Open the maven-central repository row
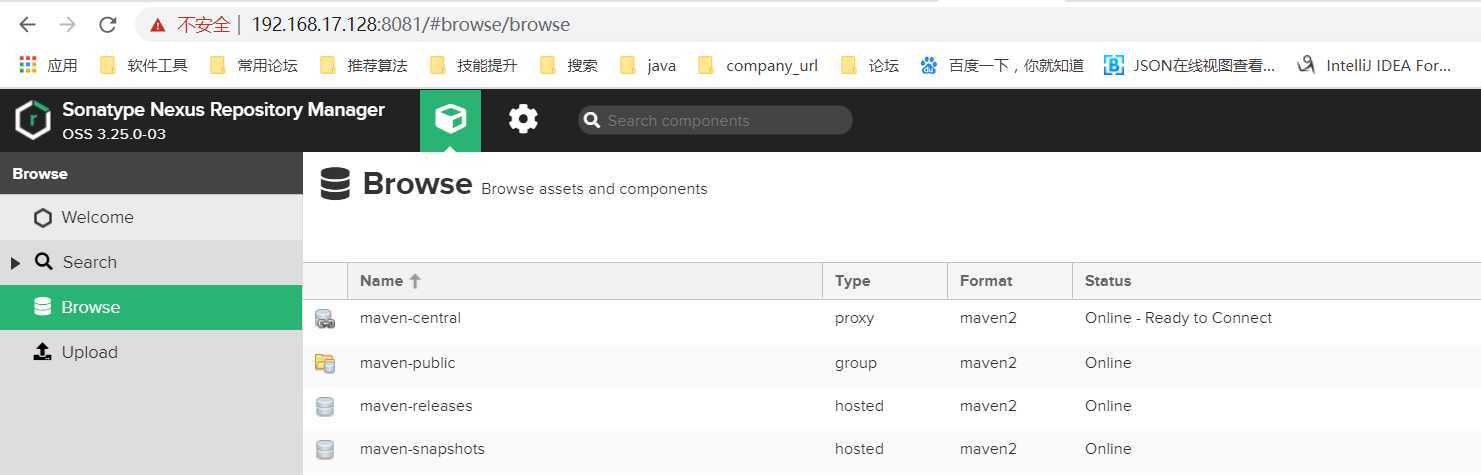This screenshot has height=475, width=1481. click(x=892, y=318)
